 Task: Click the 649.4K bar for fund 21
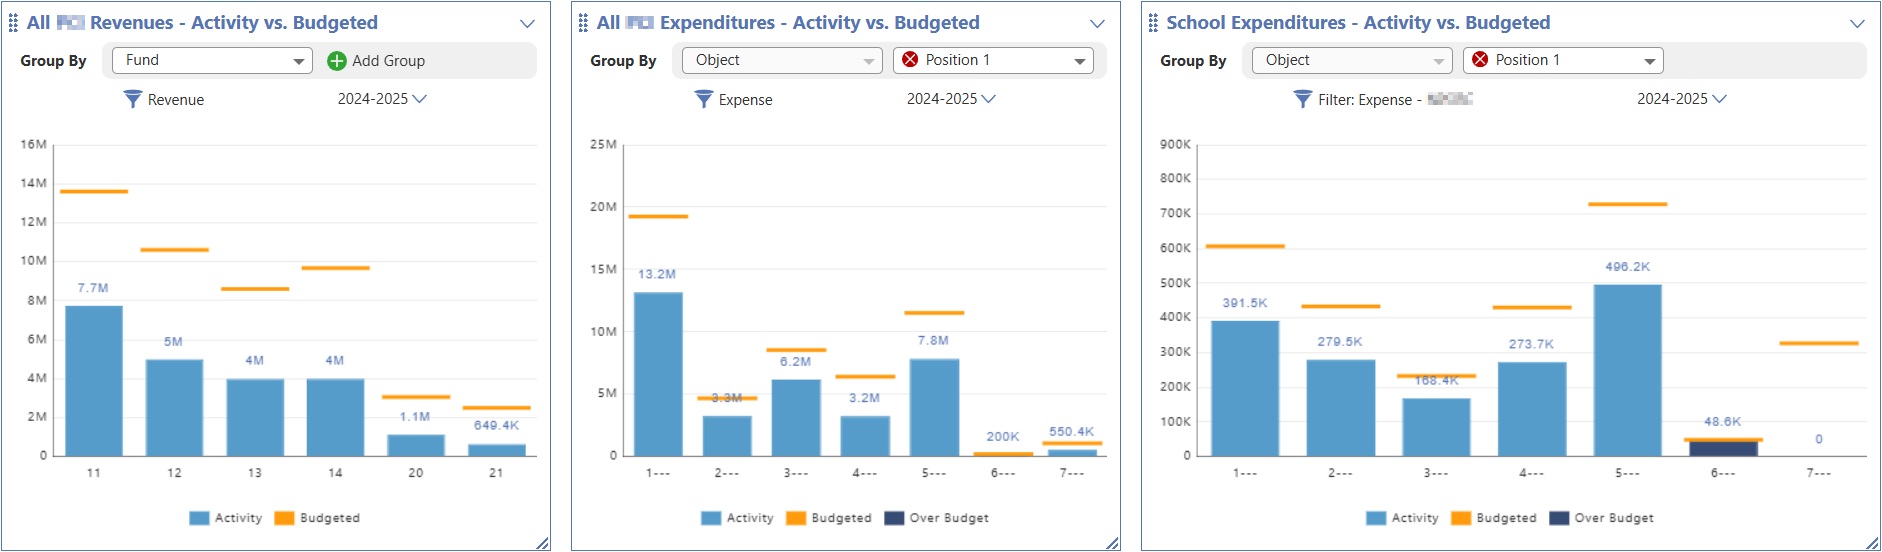click(497, 450)
